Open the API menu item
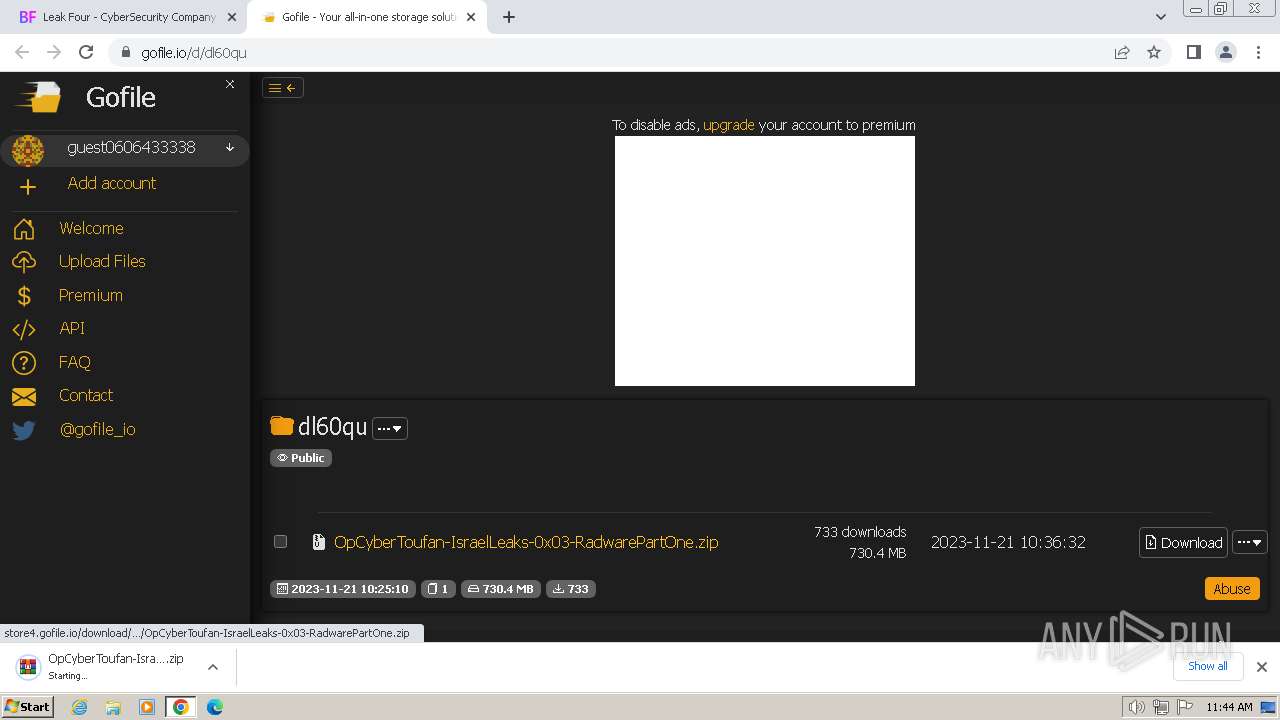The image size is (1280, 720). [x=72, y=328]
